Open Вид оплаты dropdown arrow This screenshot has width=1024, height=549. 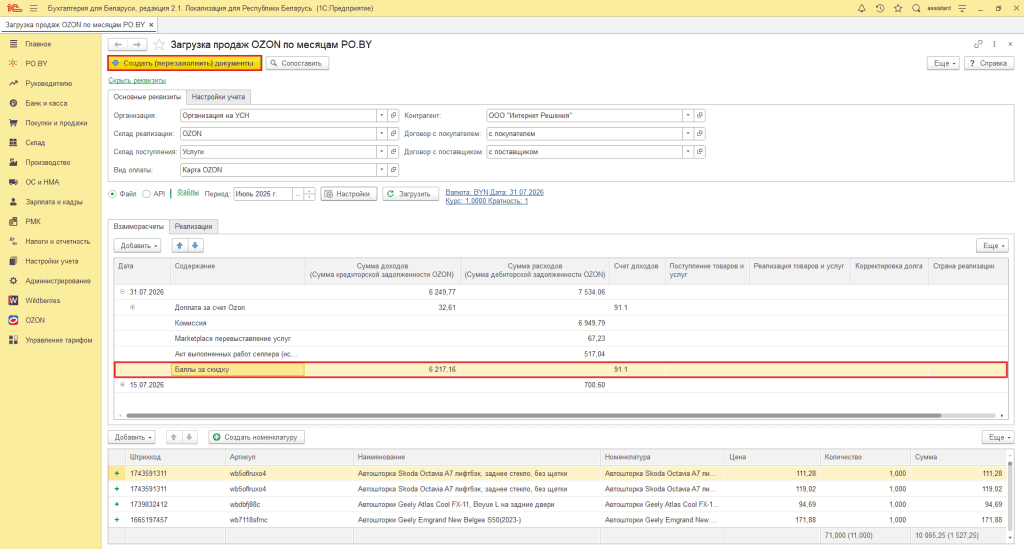pyautogui.click(x=381, y=170)
